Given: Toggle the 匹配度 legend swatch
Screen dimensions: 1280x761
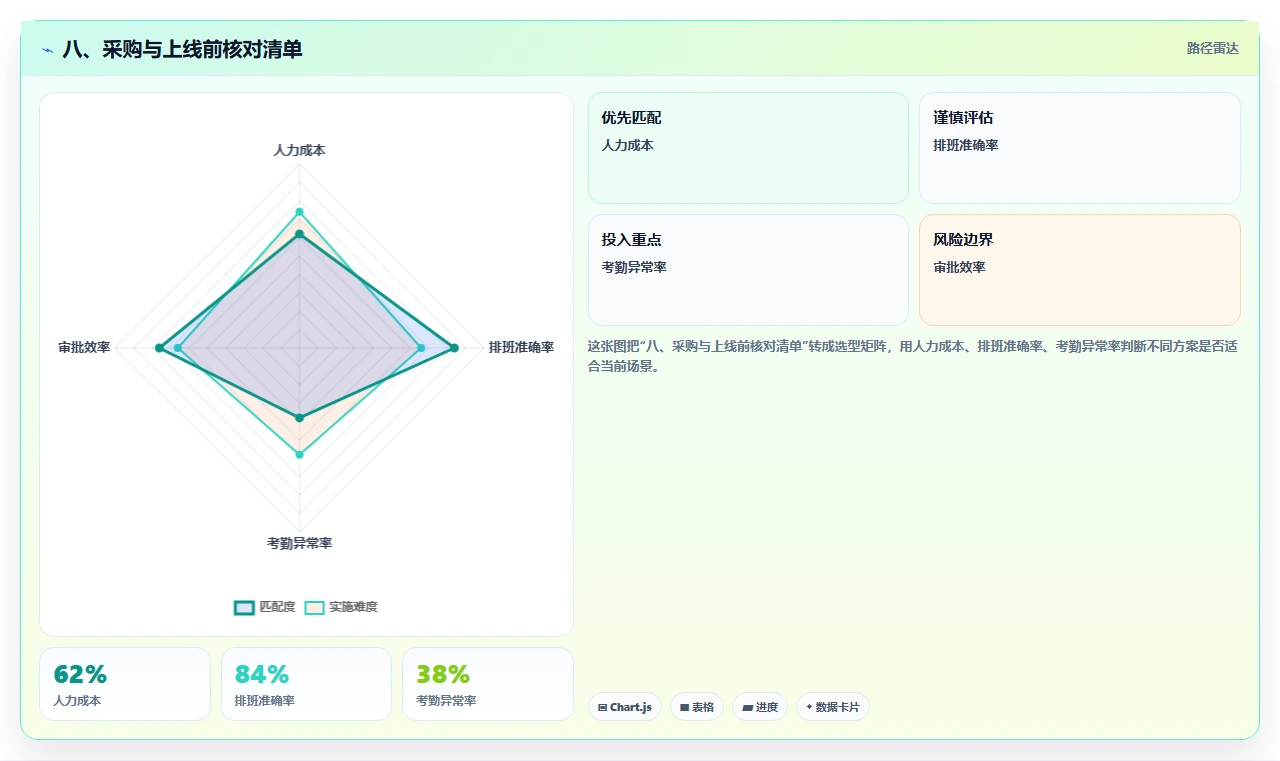Looking at the screenshot, I should (244, 607).
